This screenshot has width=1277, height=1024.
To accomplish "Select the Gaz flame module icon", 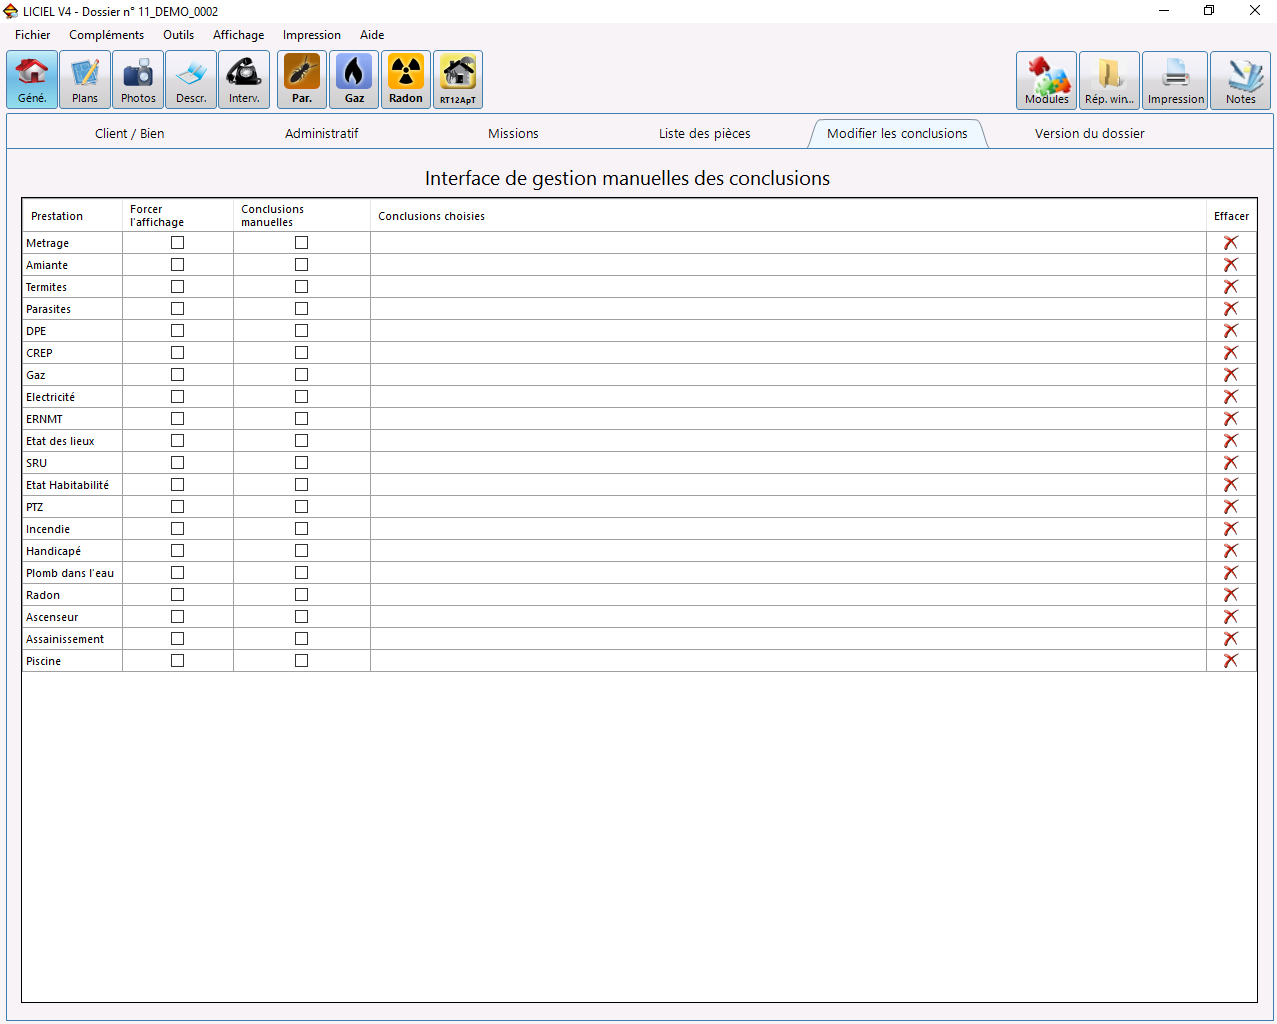I will coord(354,80).
